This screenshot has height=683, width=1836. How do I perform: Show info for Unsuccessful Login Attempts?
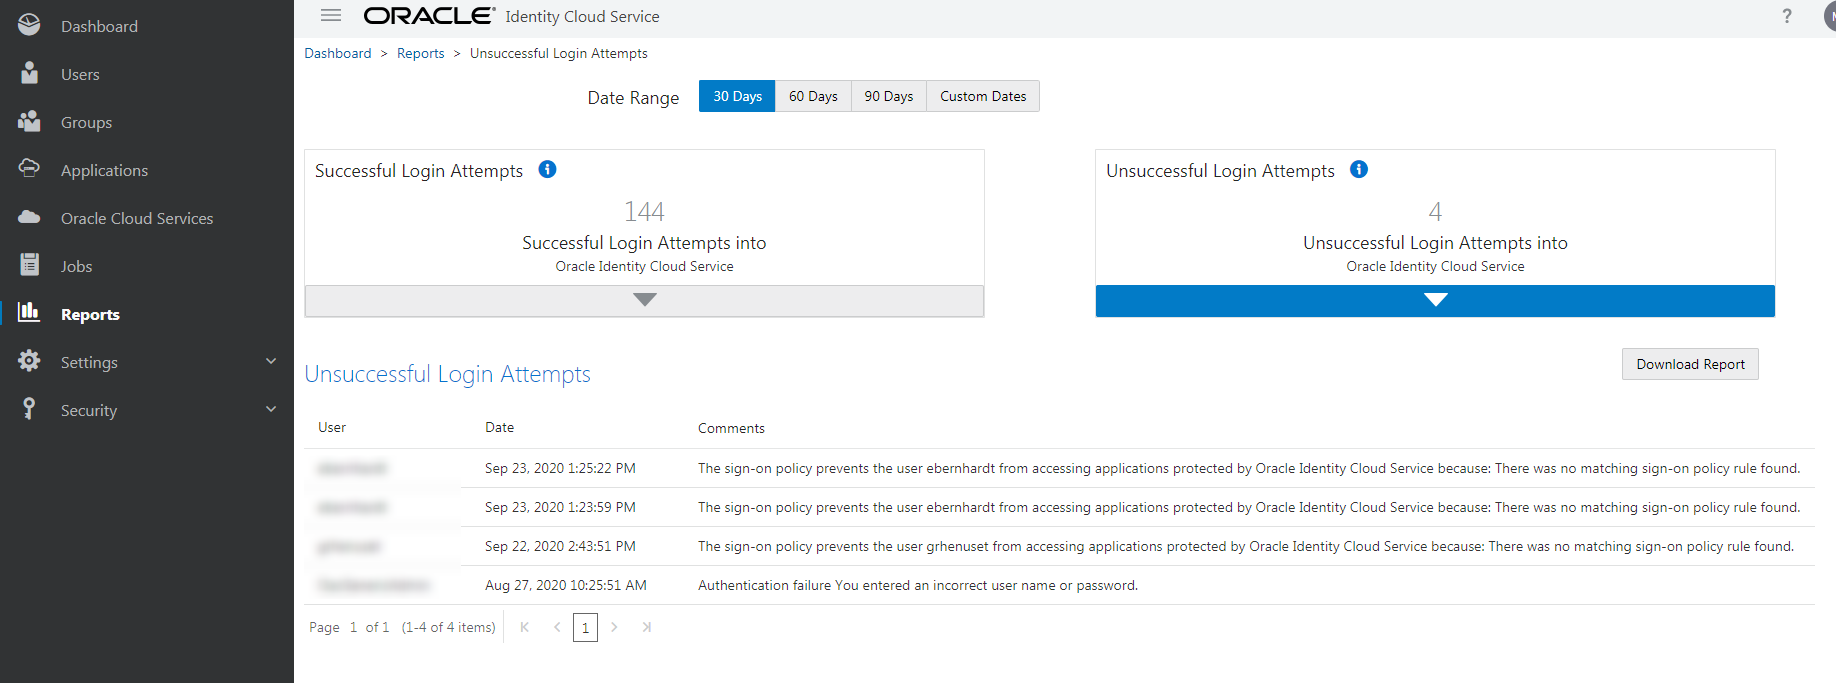pyautogui.click(x=1359, y=169)
